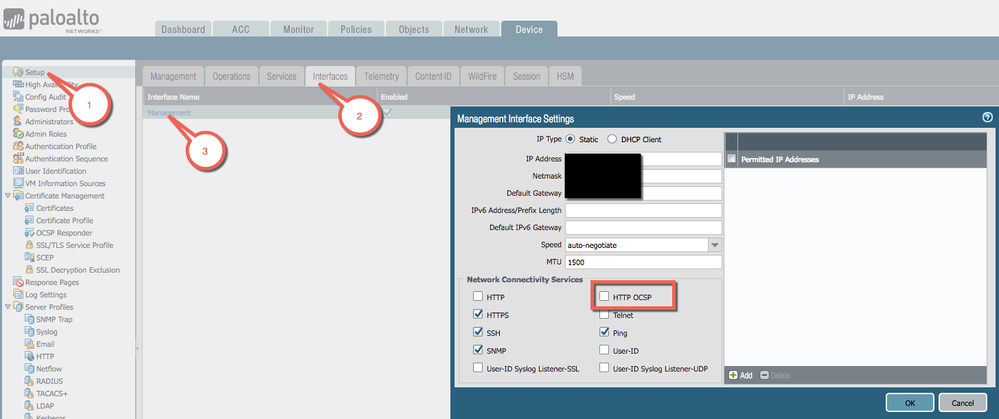The image size is (999, 419).
Task: Click the Response Pages icon
Action: [x=18, y=282]
